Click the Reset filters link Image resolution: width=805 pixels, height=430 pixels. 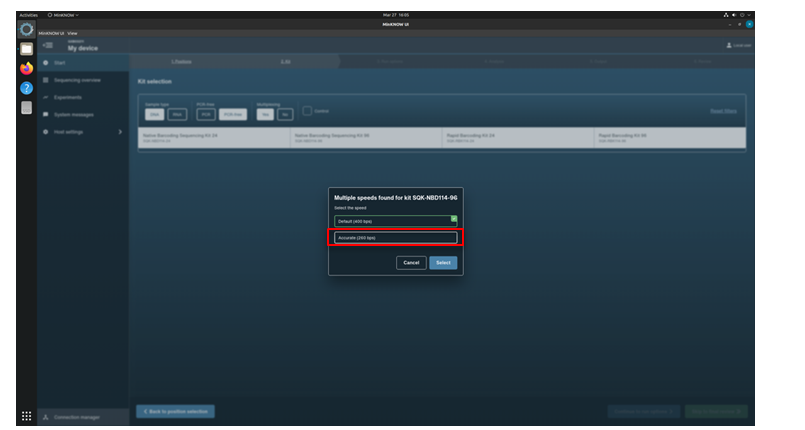click(723, 111)
